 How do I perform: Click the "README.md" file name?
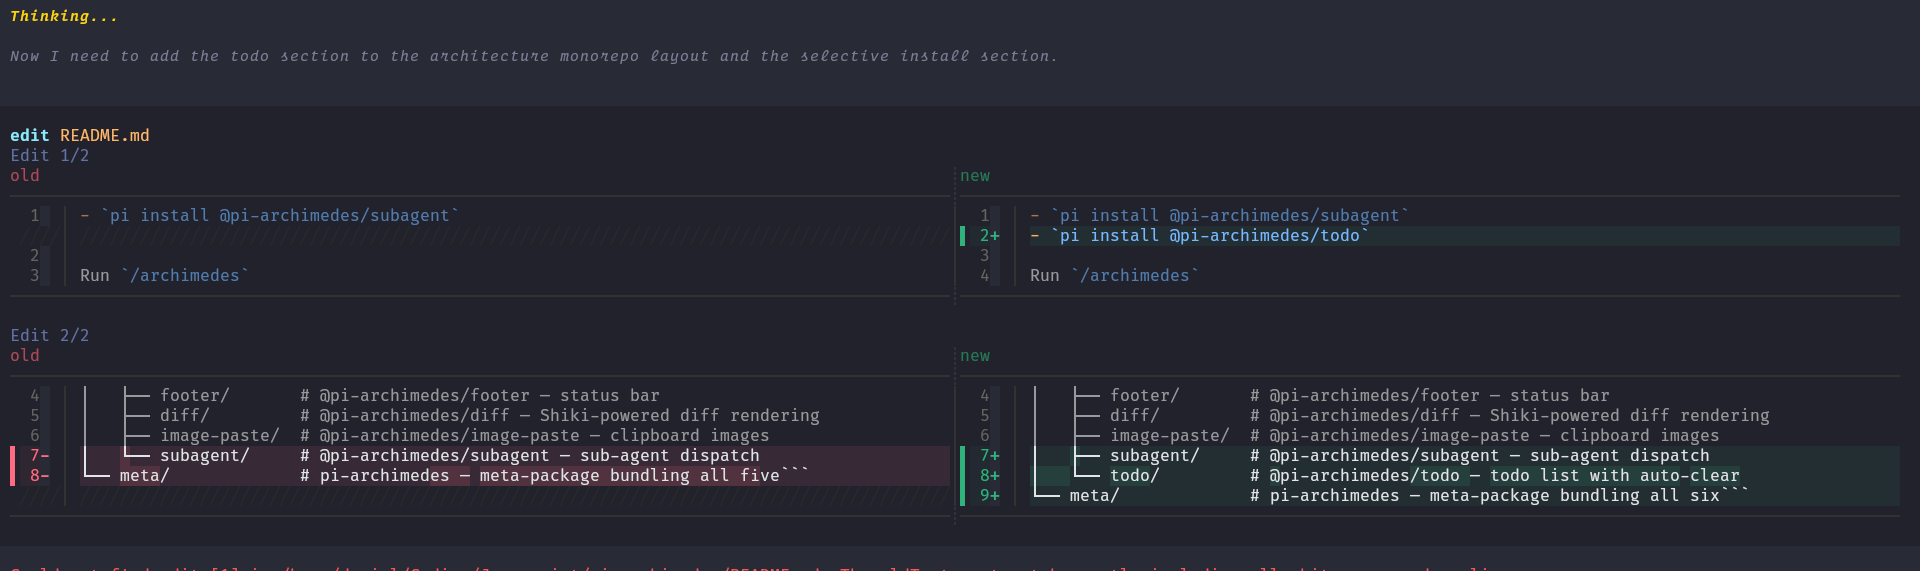coord(105,135)
